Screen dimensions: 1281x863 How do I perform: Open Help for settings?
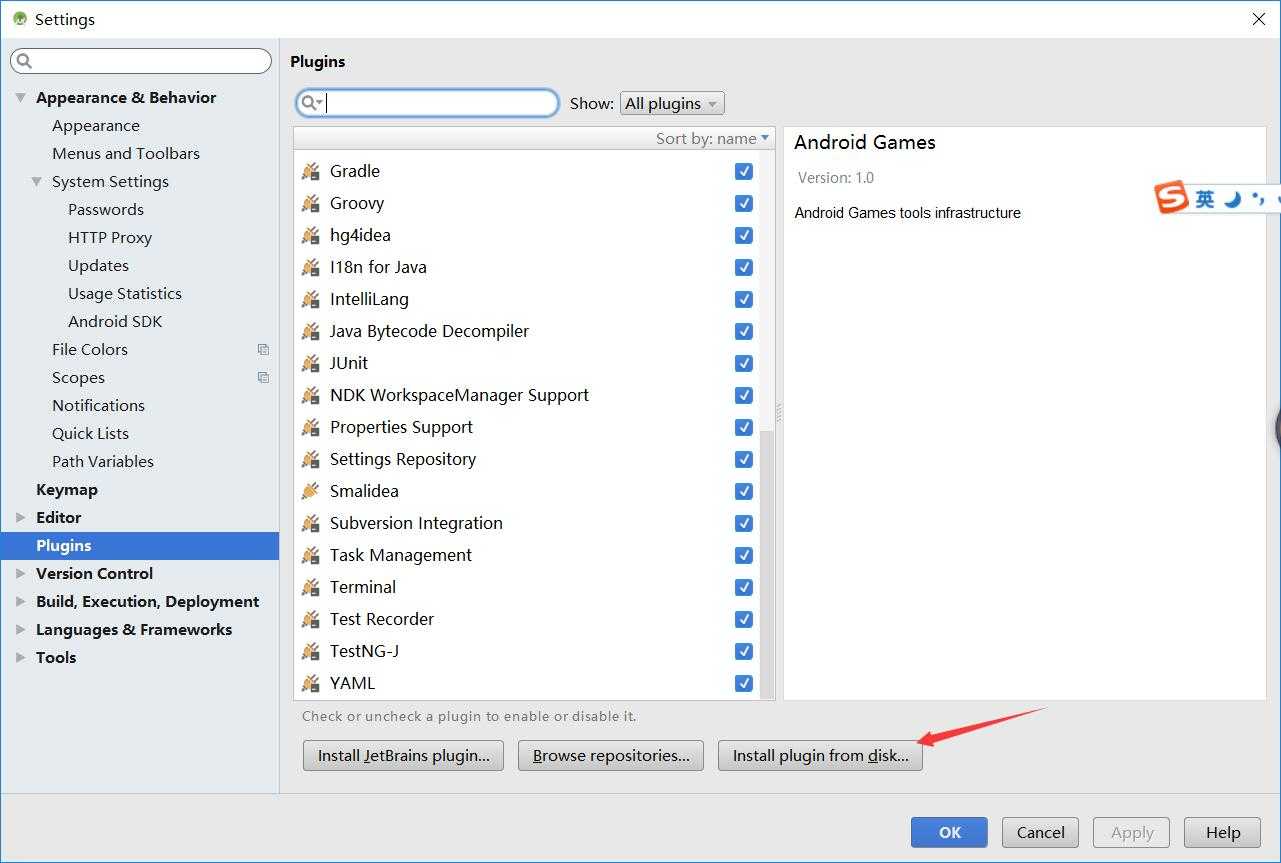tap(1222, 832)
